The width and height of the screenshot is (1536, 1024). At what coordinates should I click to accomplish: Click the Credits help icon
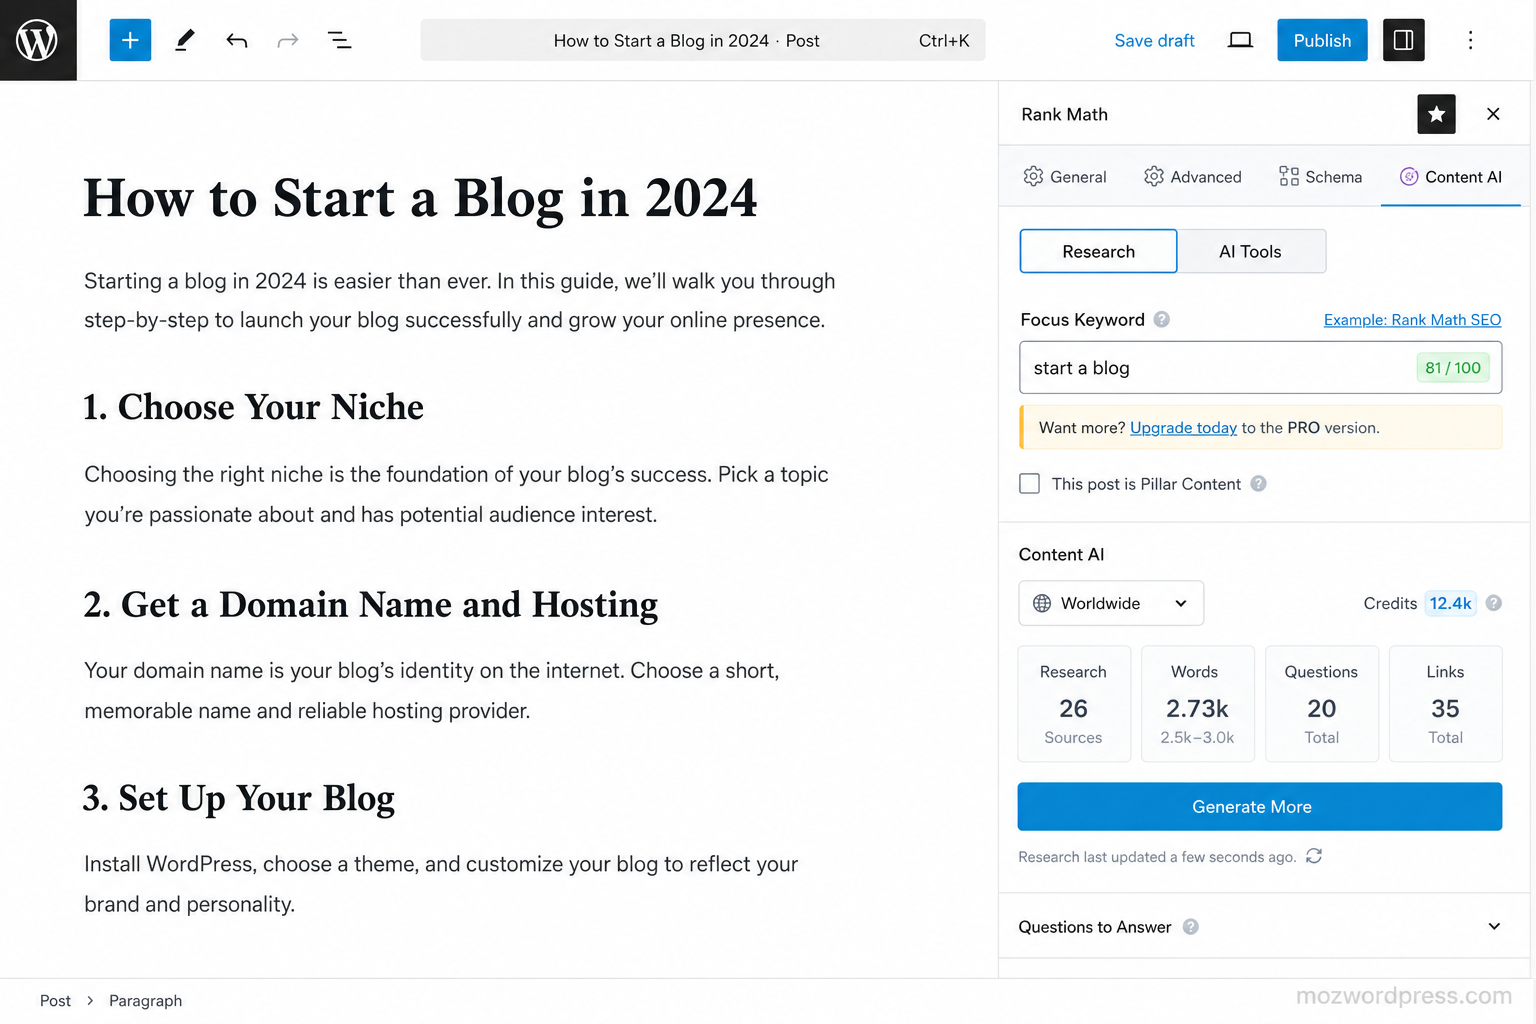(x=1494, y=603)
